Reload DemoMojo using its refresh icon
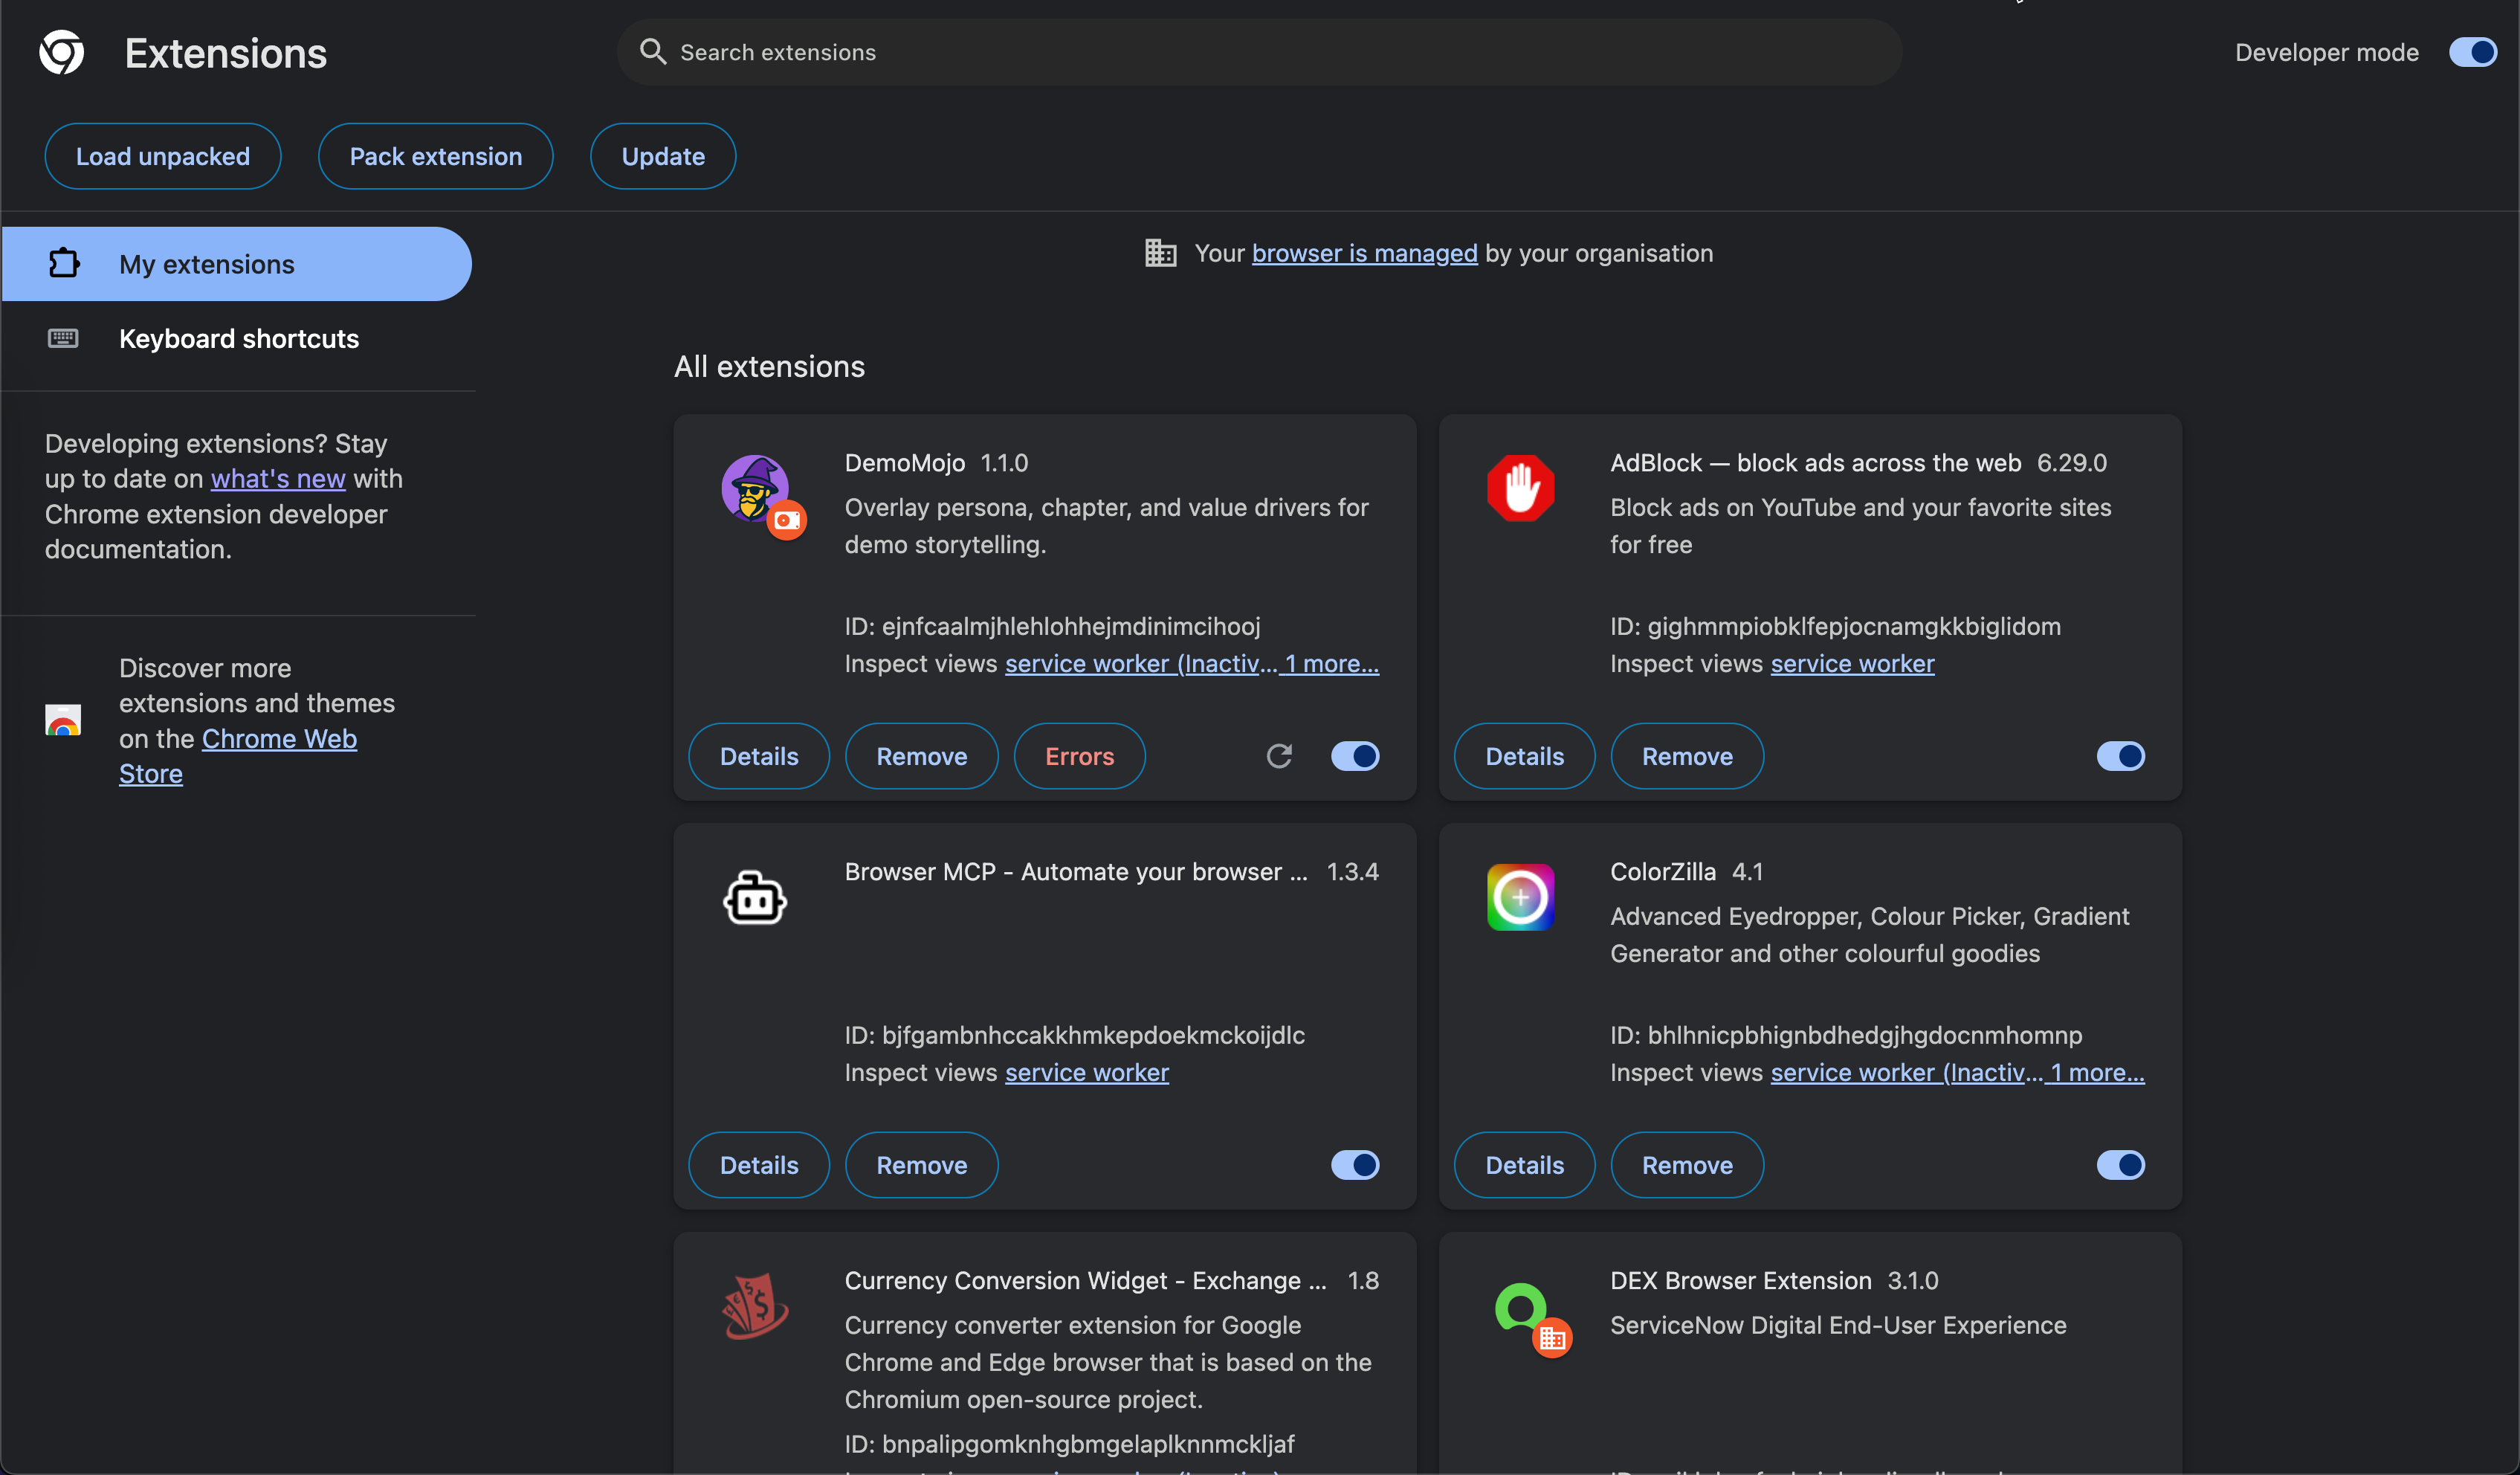The width and height of the screenshot is (2520, 1475). pos(1280,756)
